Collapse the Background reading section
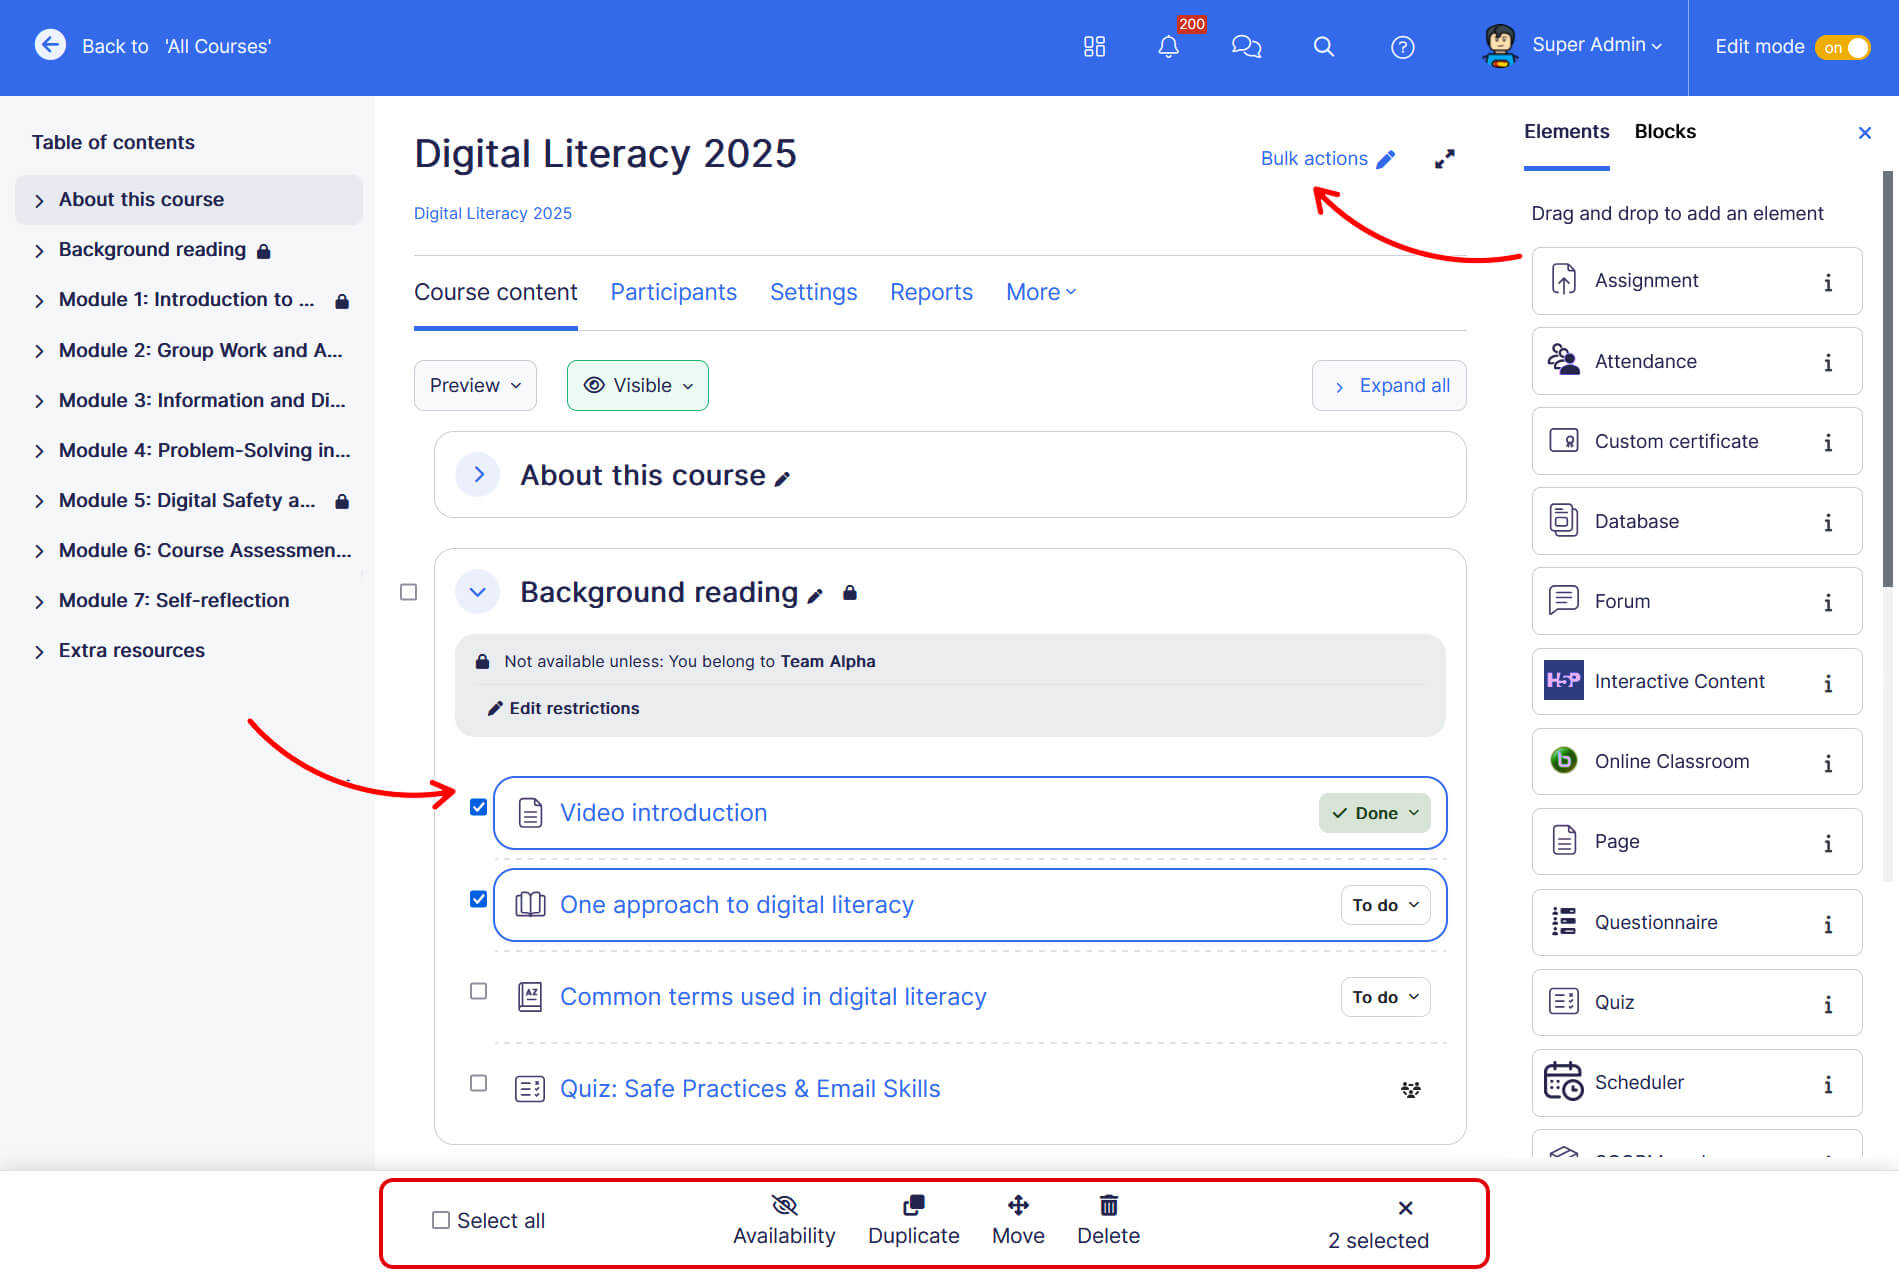The width and height of the screenshot is (1899, 1275). 478,592
